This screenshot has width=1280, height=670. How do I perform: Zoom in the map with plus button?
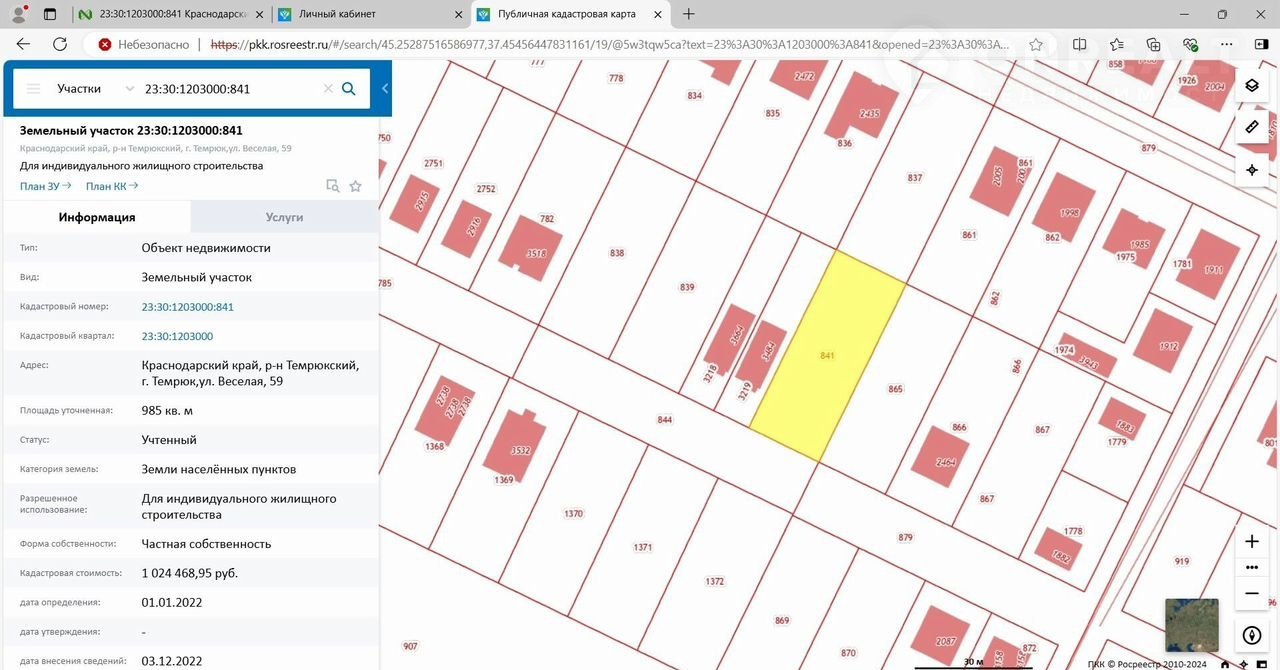pyautogui.click(x=1251, y=541)
